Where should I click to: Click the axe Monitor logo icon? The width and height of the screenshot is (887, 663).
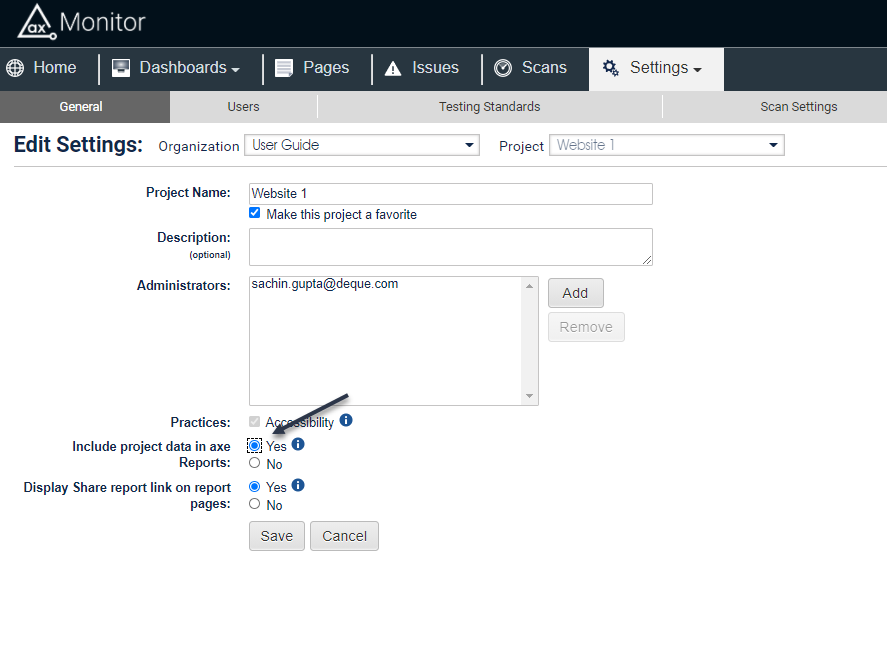click(x=34, y=22)
